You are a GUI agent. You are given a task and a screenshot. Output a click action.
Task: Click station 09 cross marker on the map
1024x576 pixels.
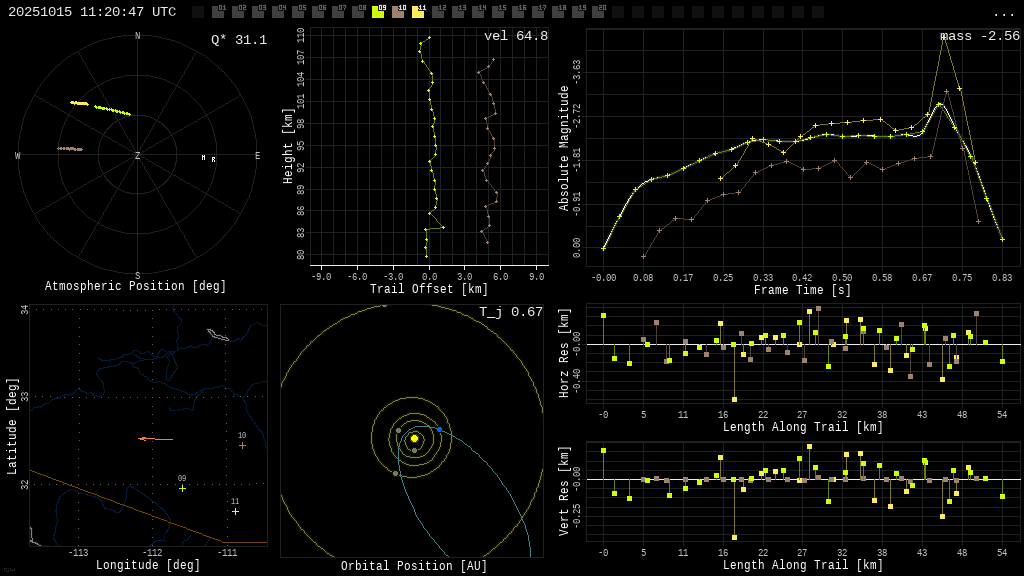tap(182, 488)
